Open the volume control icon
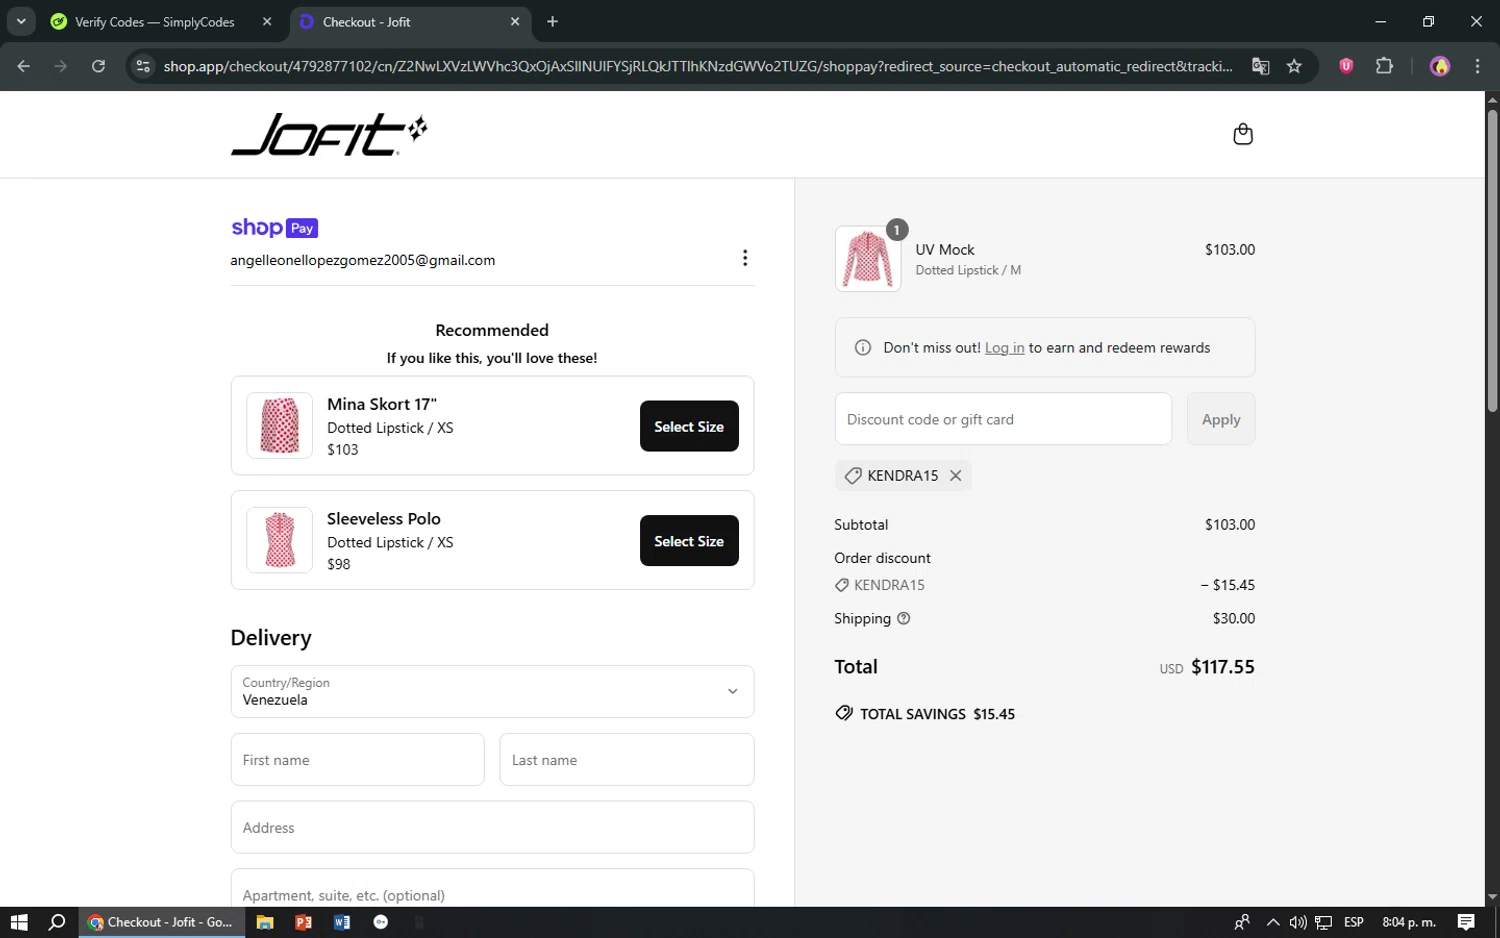This screenshot has width=1500, height=938. click(x=1298, y=922)
